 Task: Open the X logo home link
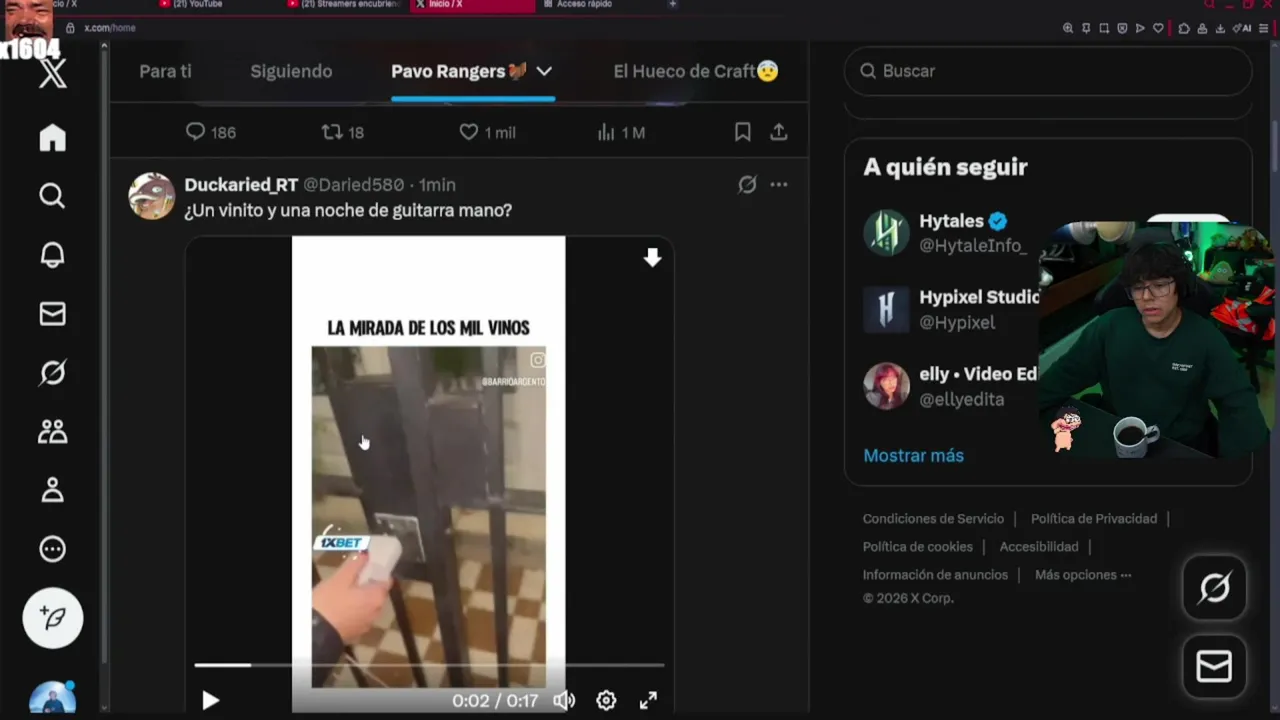[53, 72]
